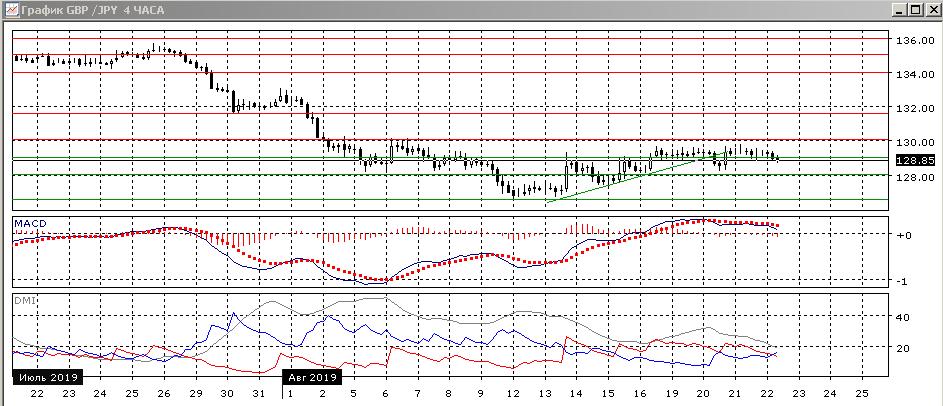Maximize the GBP/JPY chart window

click(x=914, y=9)
